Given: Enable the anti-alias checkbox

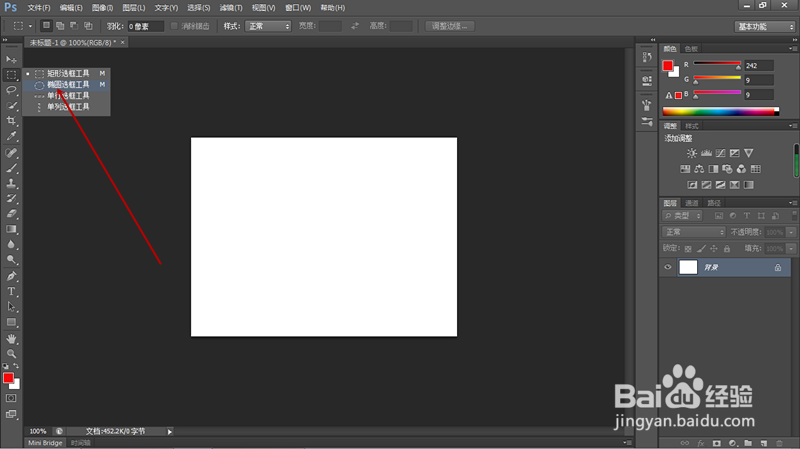Looking at the screenshot, I should [x=174, y=26].
